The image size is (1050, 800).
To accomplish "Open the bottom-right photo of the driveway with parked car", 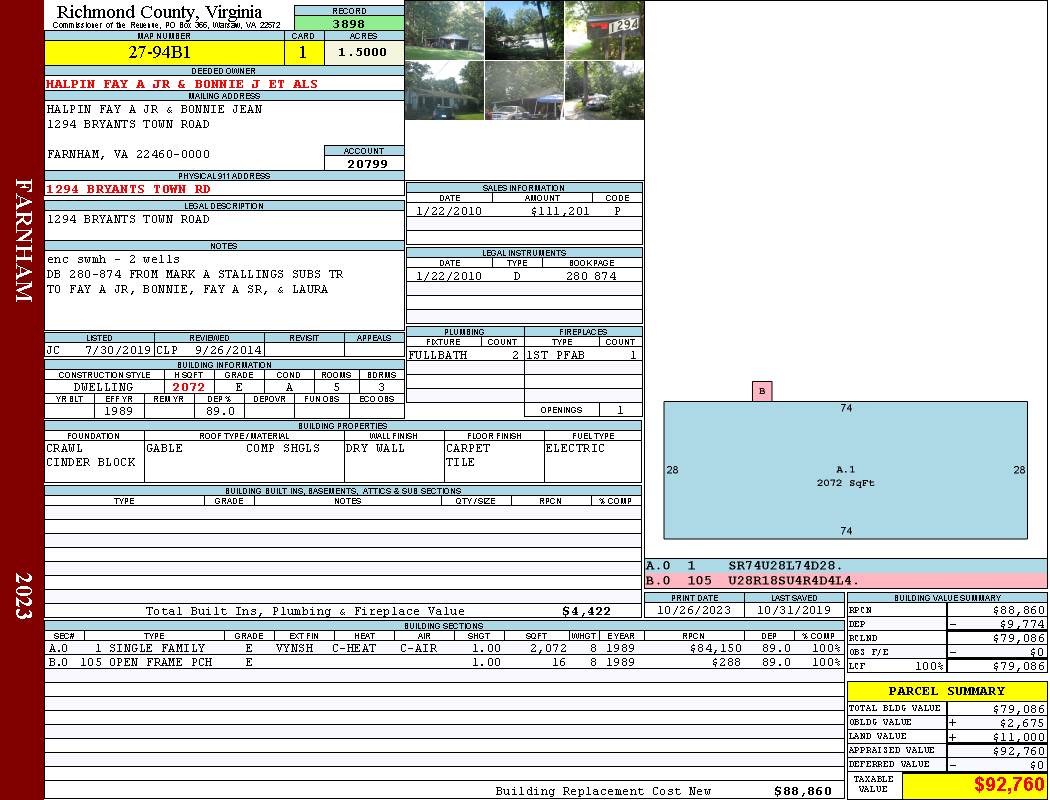I will click(604, 91).
